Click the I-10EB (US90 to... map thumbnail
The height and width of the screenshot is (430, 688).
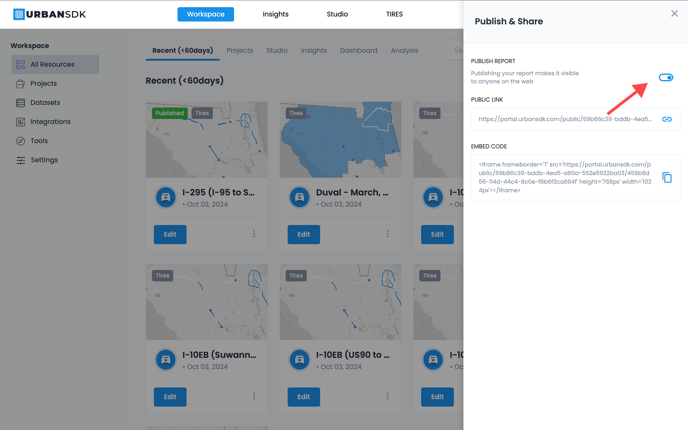(340, 302)
